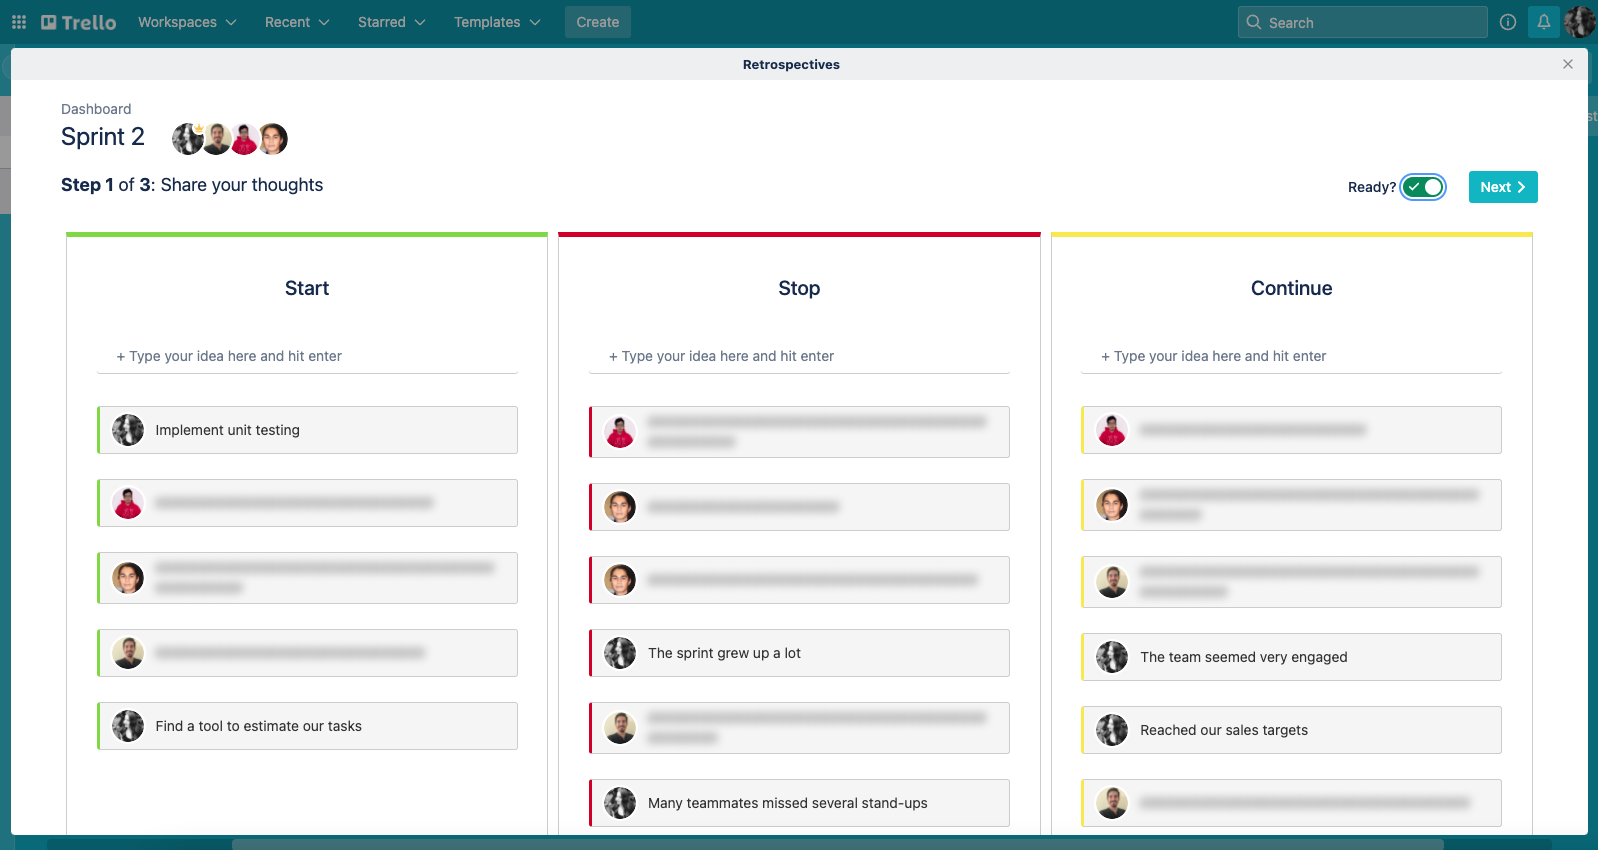The width and height of the screenshot is (1598, 850).
Task: Click avatar on 'Implement unit testing' card
Action: point(128,430)
